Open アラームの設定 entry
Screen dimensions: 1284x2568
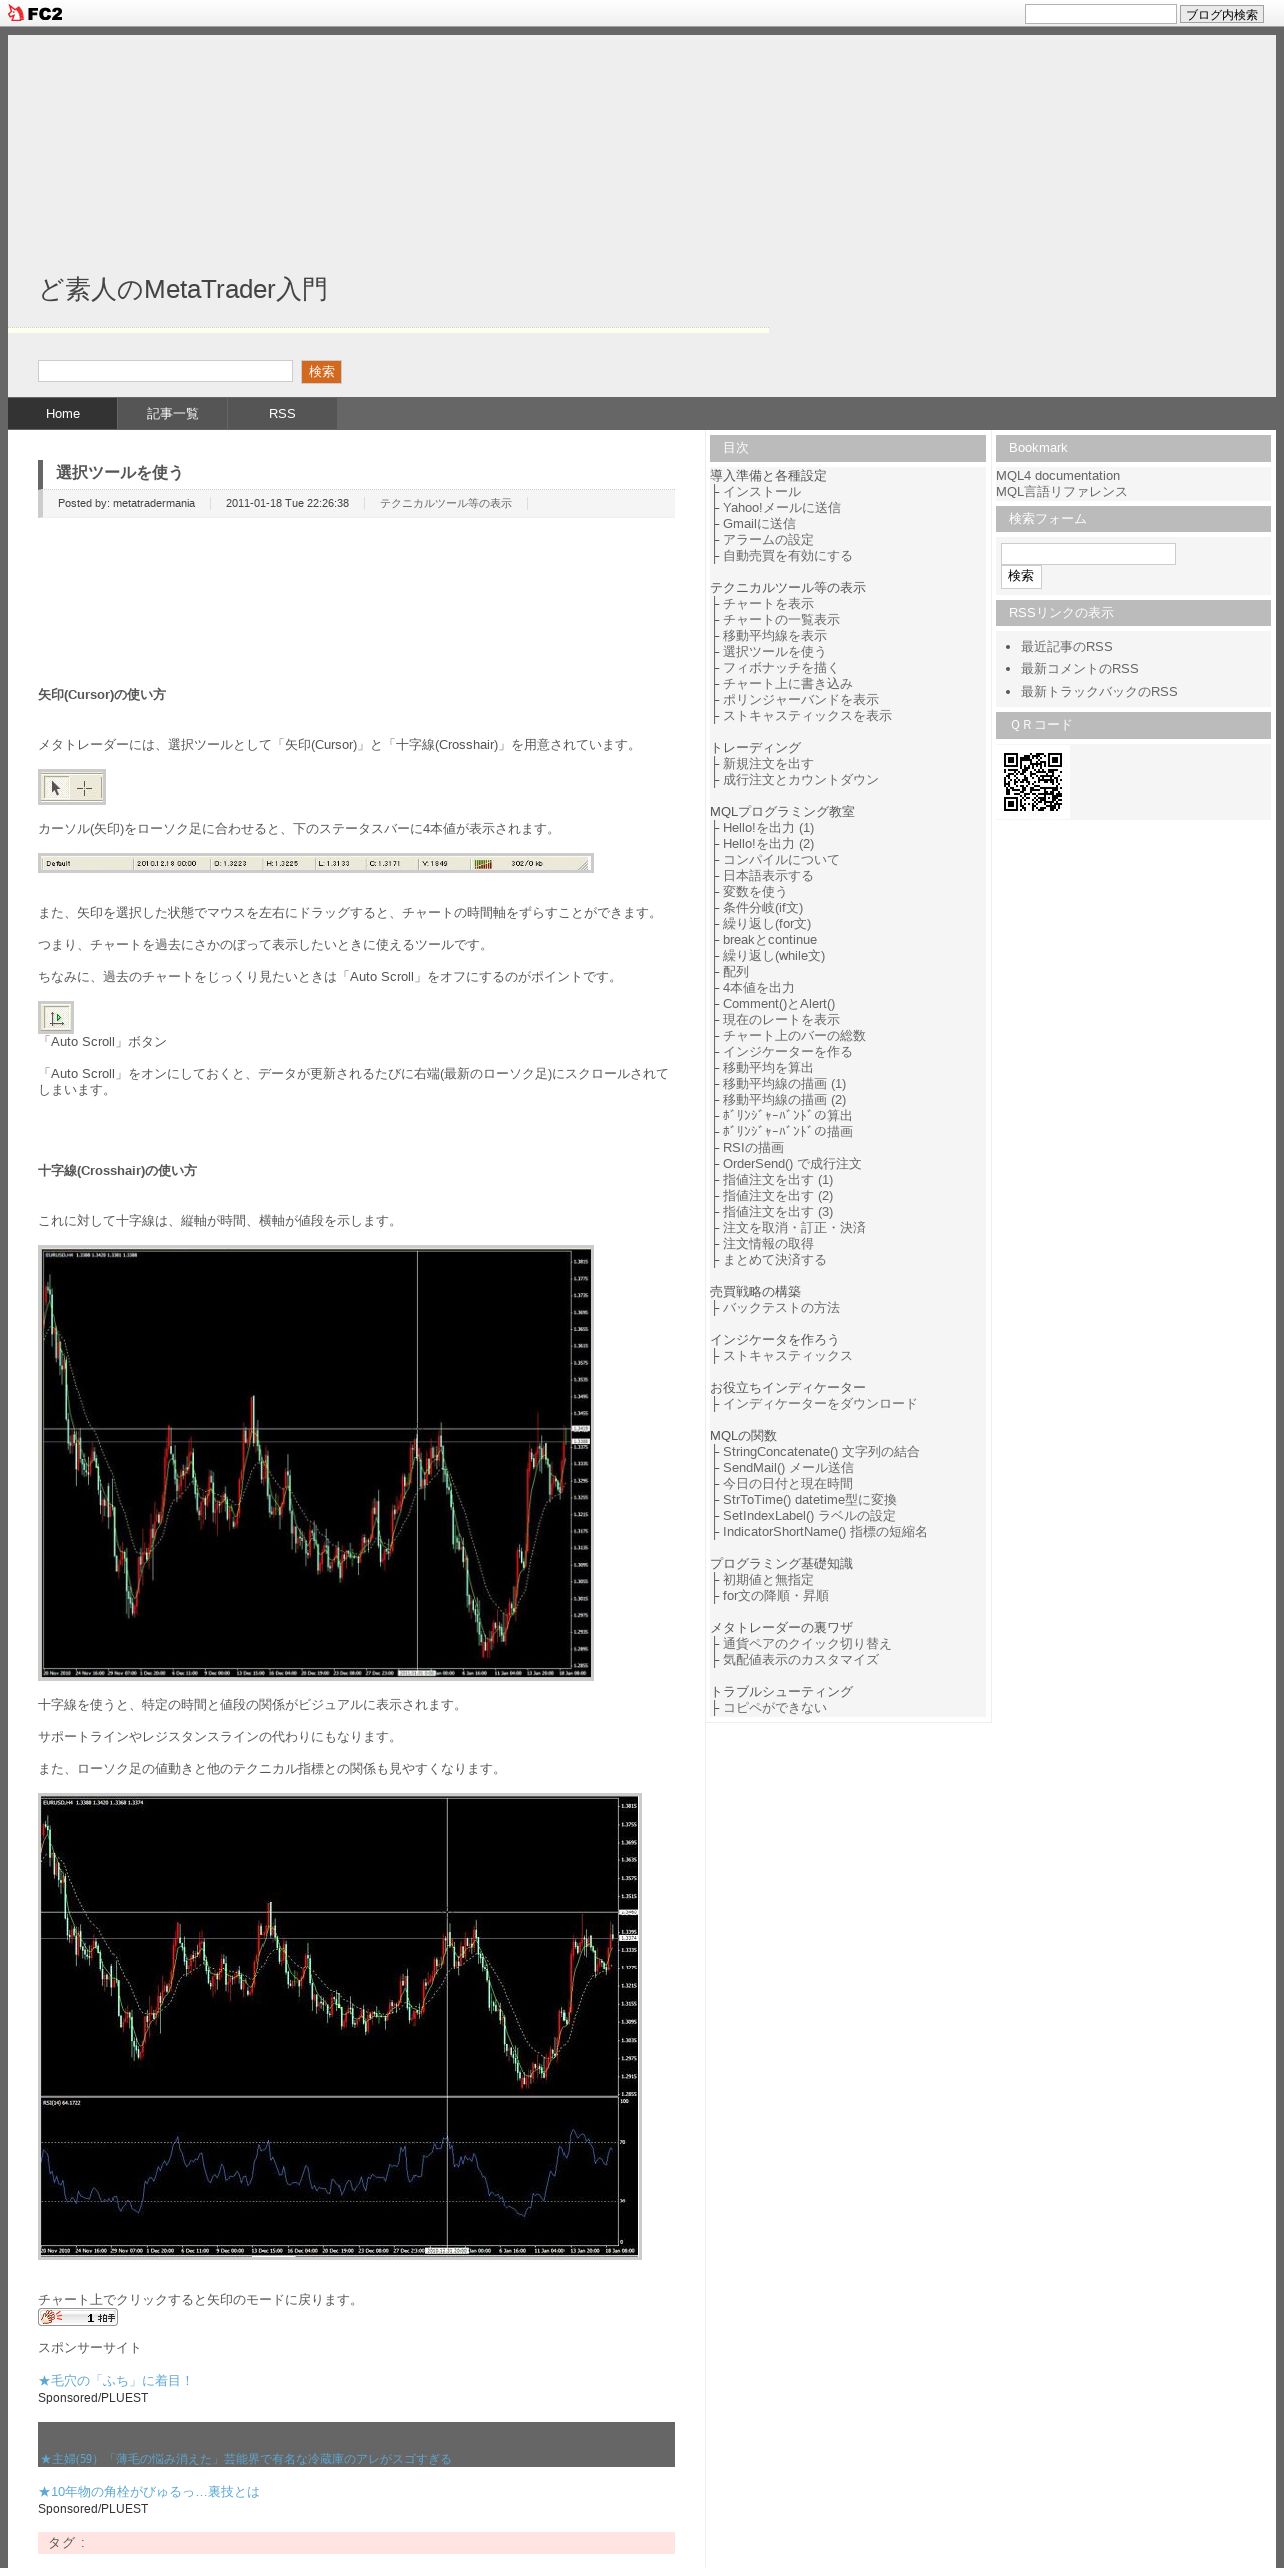tap(768, 540)
